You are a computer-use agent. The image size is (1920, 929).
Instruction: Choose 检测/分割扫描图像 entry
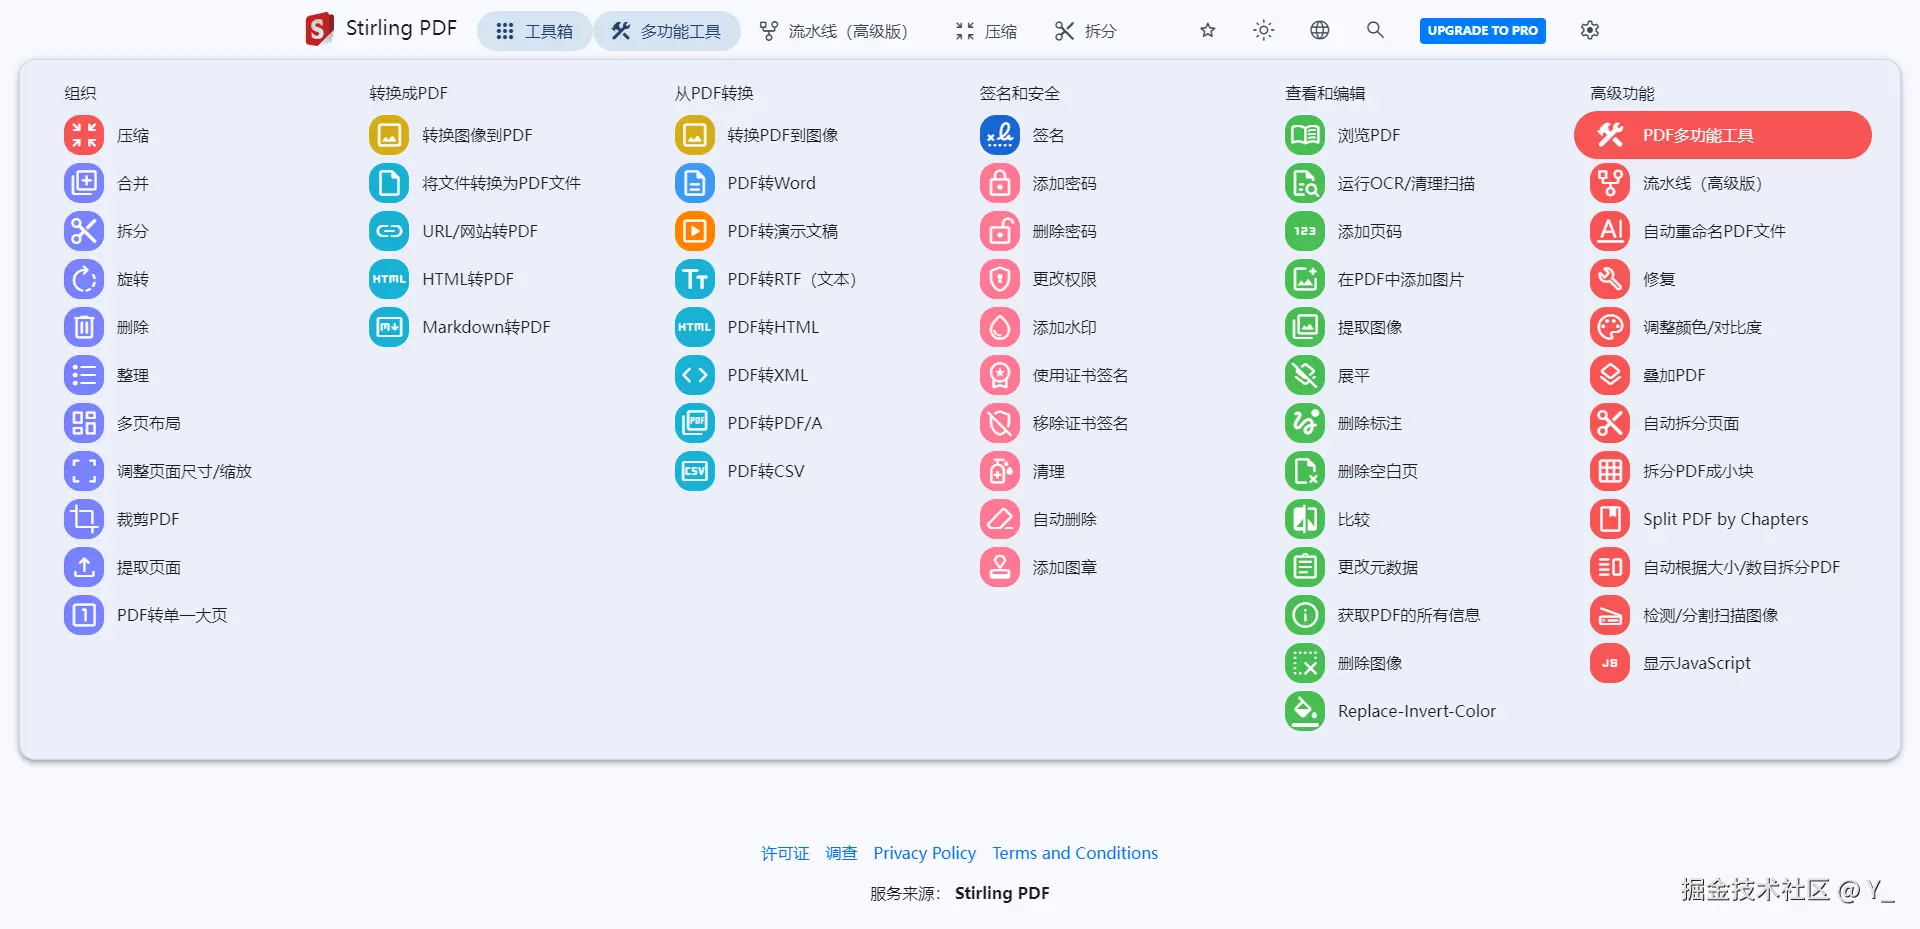pos(1685,615)
